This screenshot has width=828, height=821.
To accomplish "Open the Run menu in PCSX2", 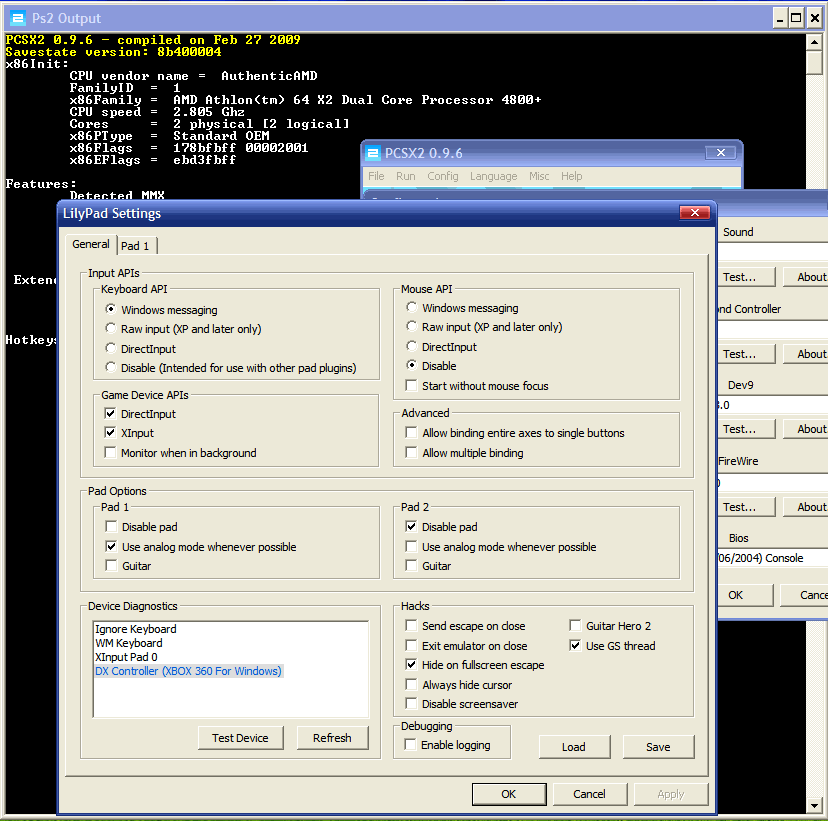I will [406, 176].
